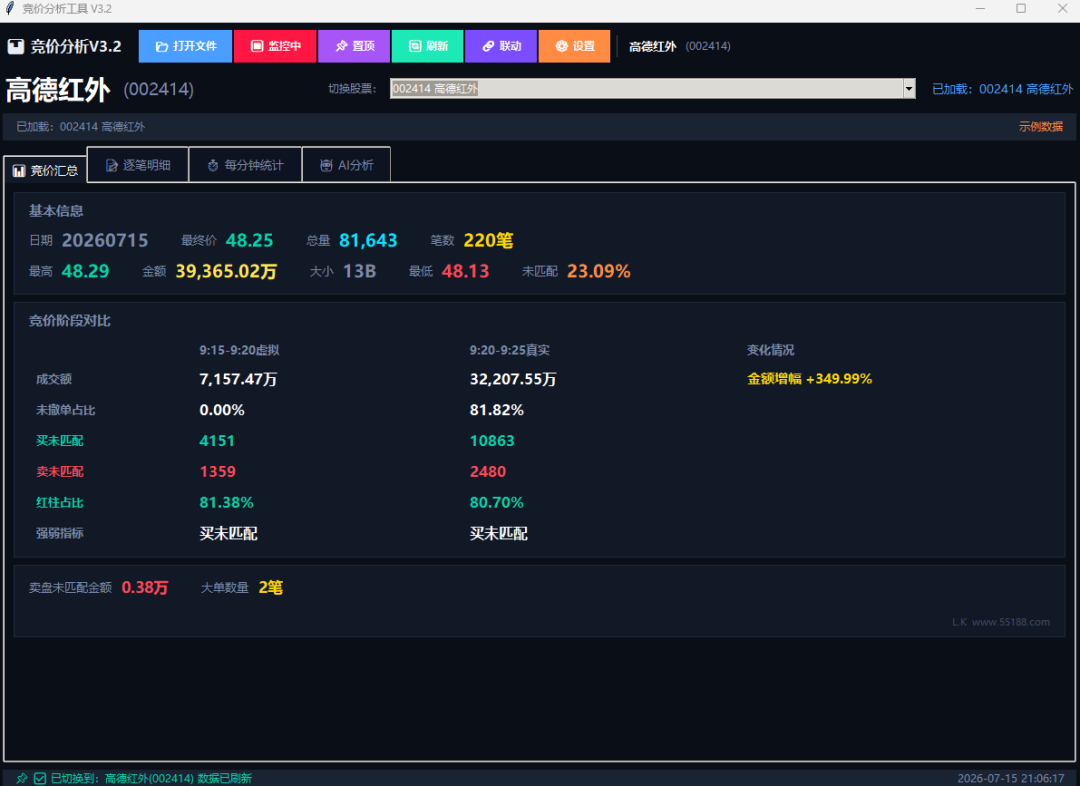1080x786 pixels.
Task: Toggle the 监控中 monitoring button
Action: click(x=275, y=46)
